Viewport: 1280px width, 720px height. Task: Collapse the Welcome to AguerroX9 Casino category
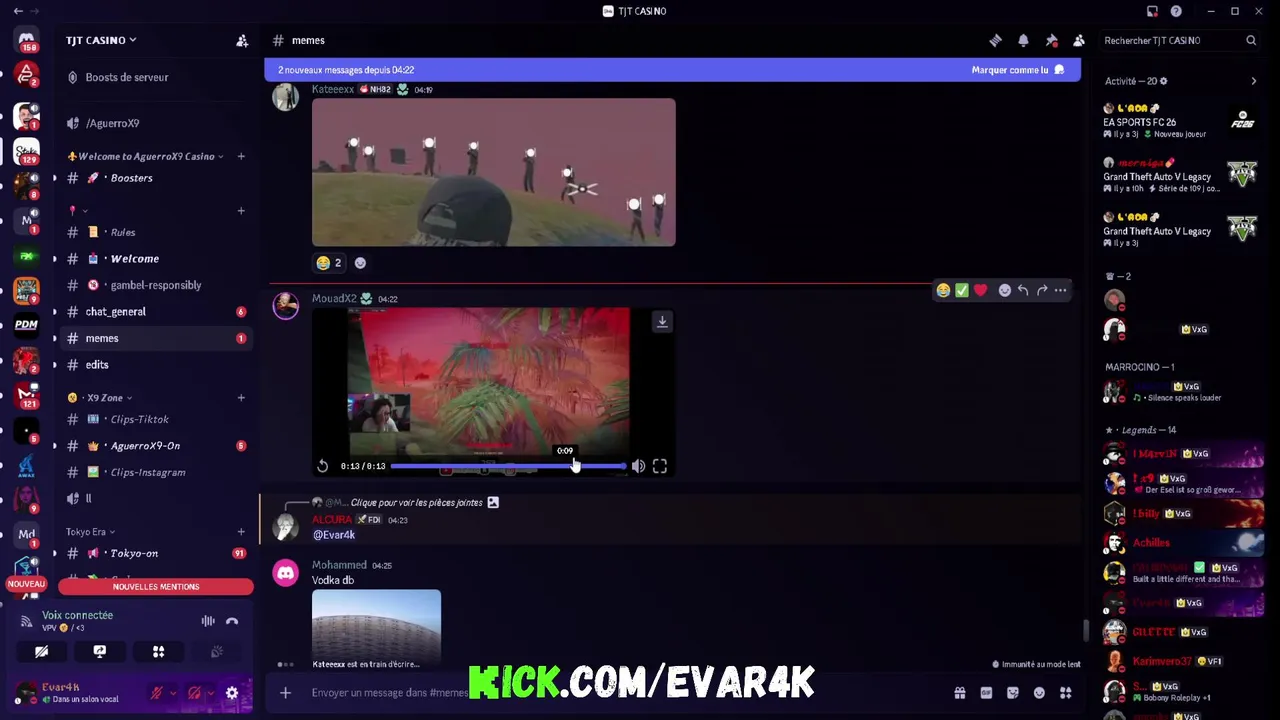(145, 156)
